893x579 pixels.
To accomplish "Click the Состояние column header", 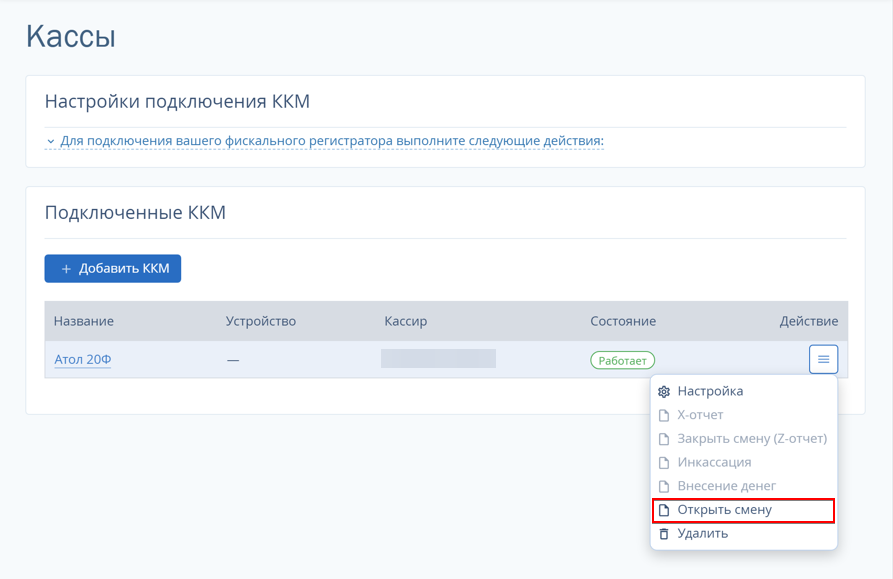I will (623, 321).
